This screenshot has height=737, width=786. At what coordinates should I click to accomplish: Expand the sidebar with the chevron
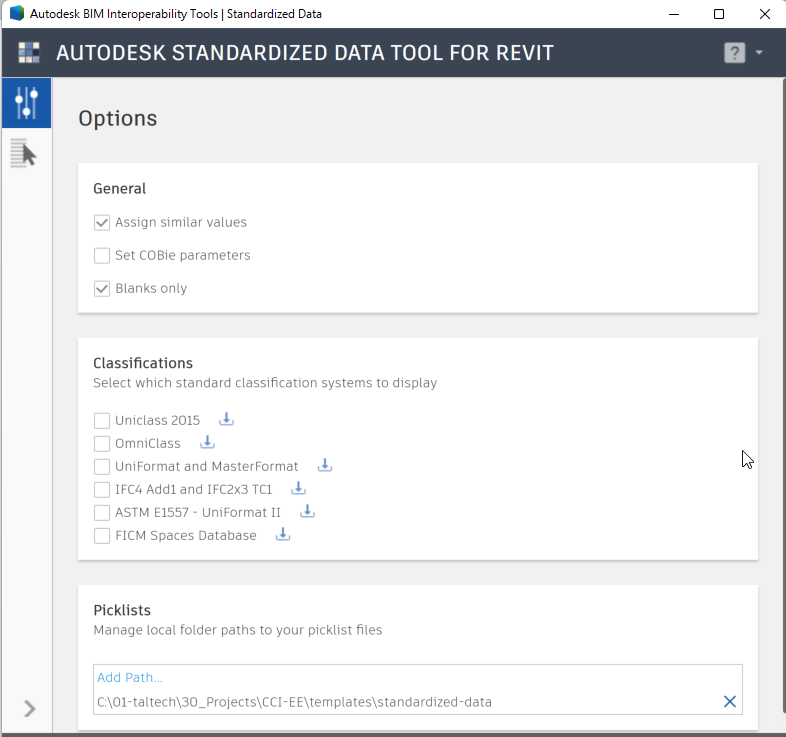(30, 708)
